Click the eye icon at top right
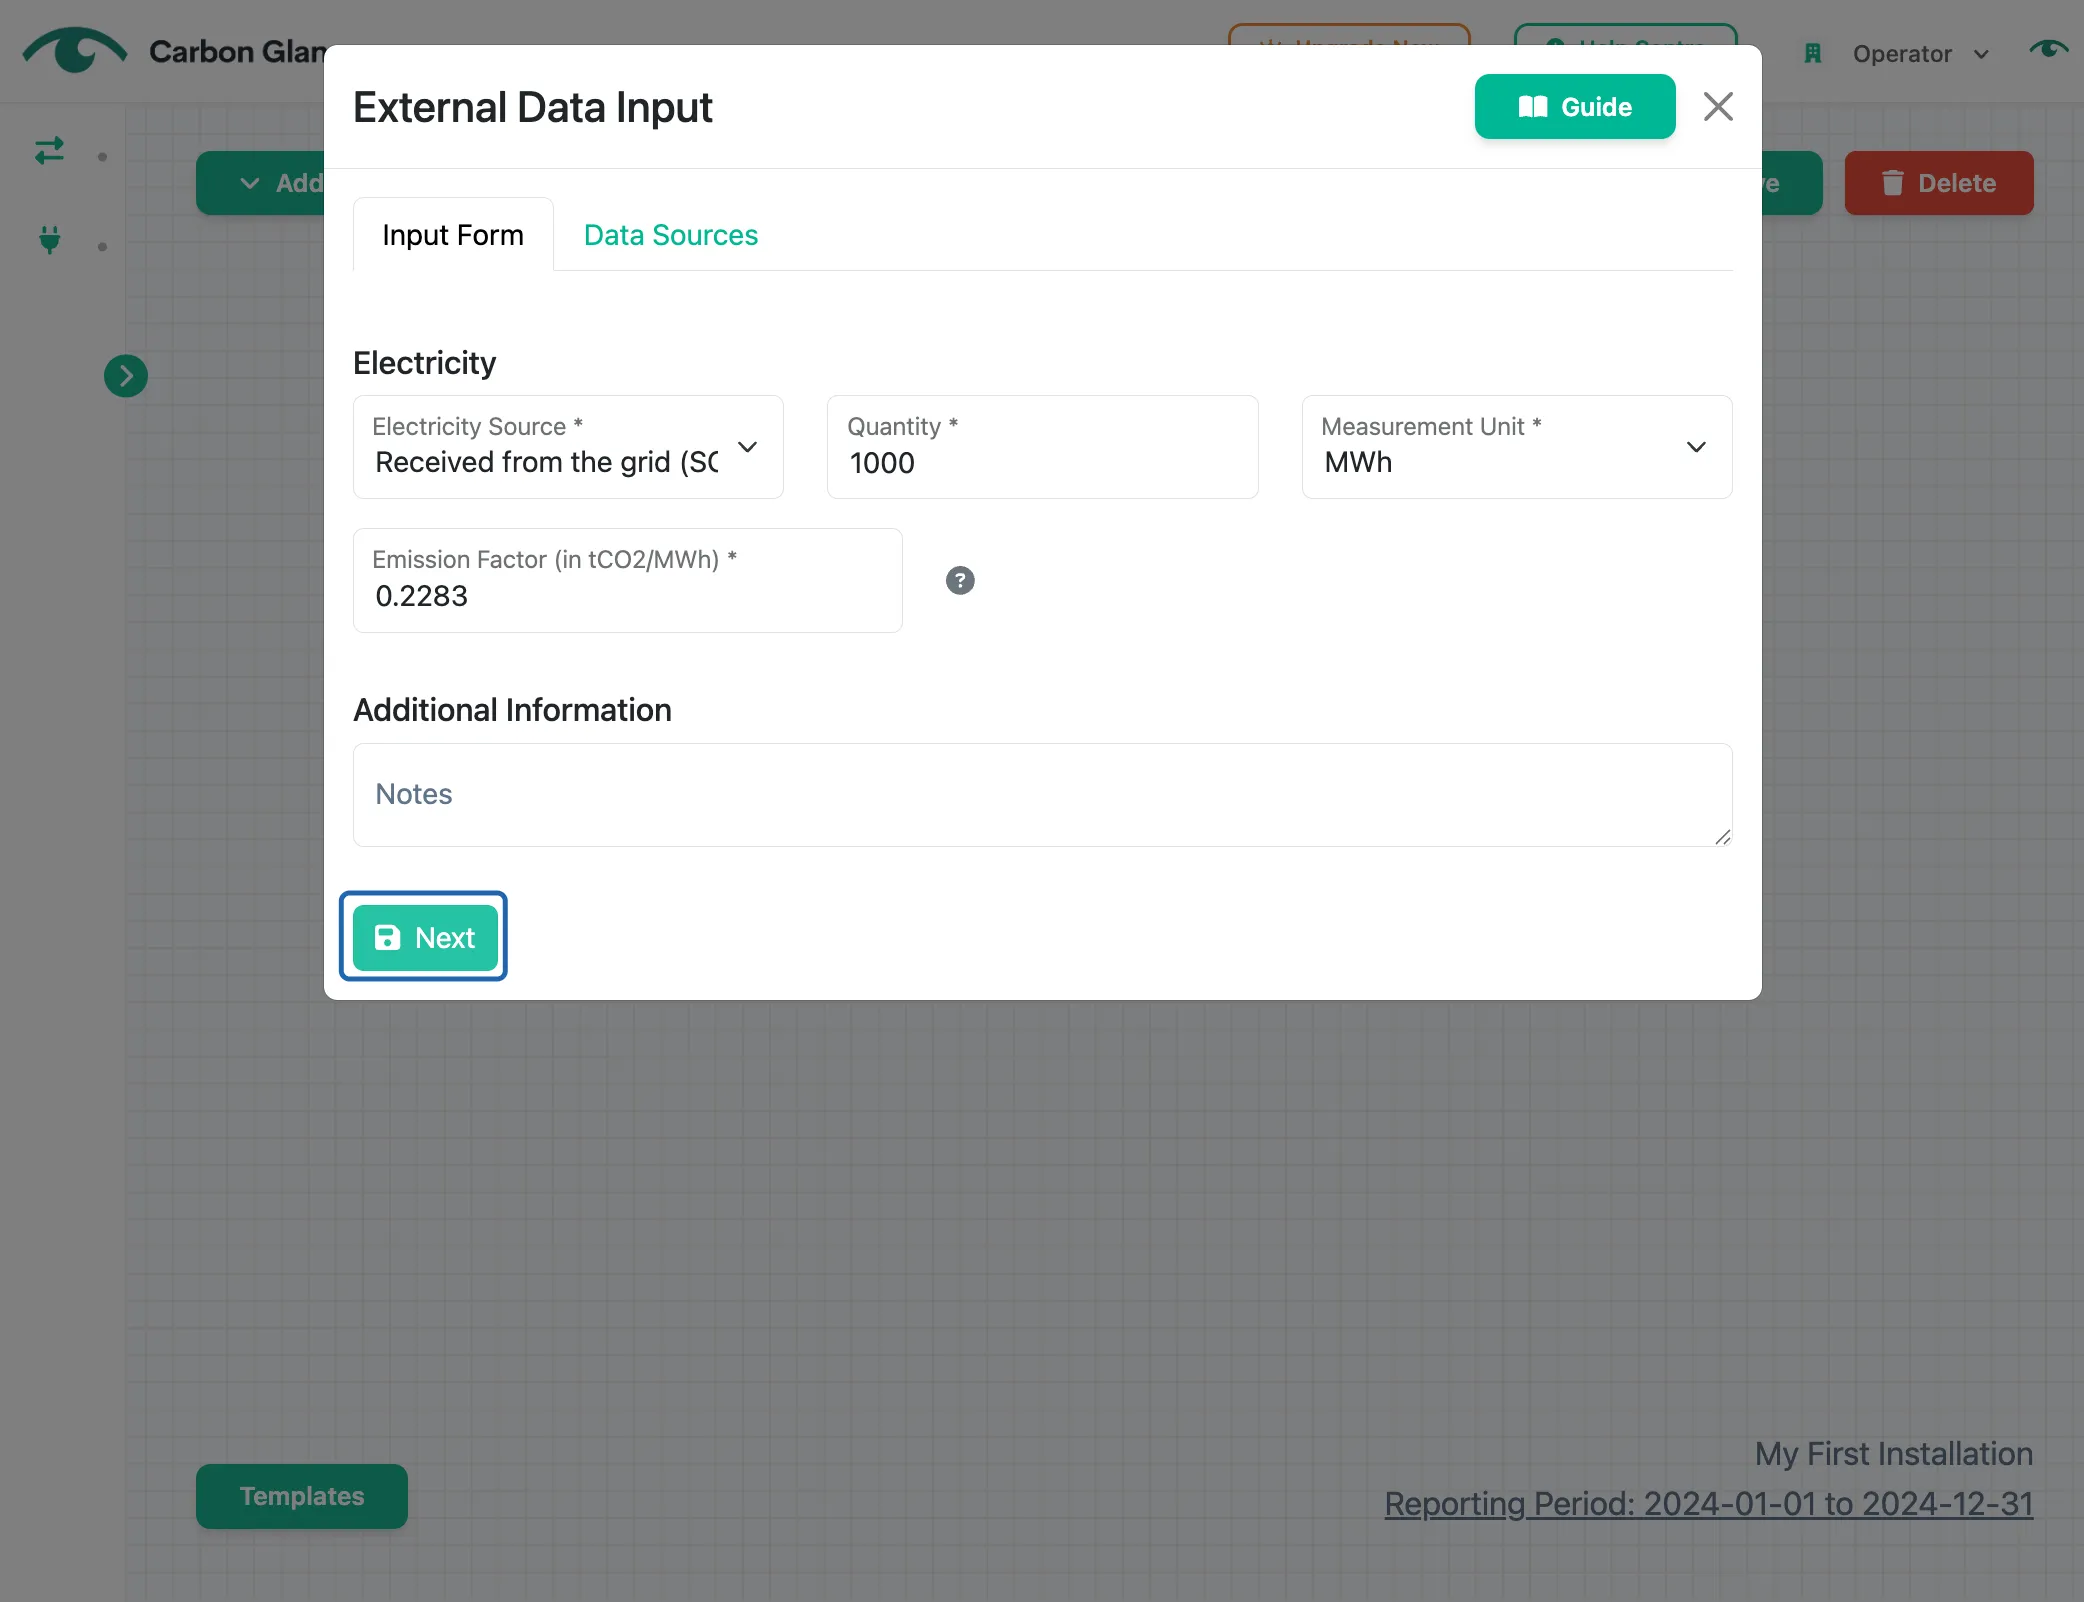This screenshot has height=1602, width=2084. point(2048,48)
